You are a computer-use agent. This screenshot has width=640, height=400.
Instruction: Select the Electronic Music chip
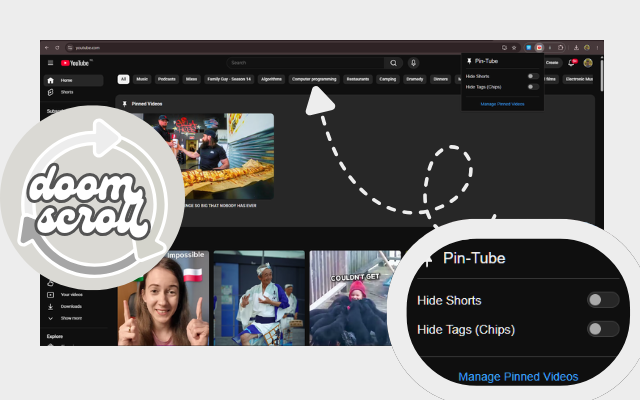tap(579, 79)
